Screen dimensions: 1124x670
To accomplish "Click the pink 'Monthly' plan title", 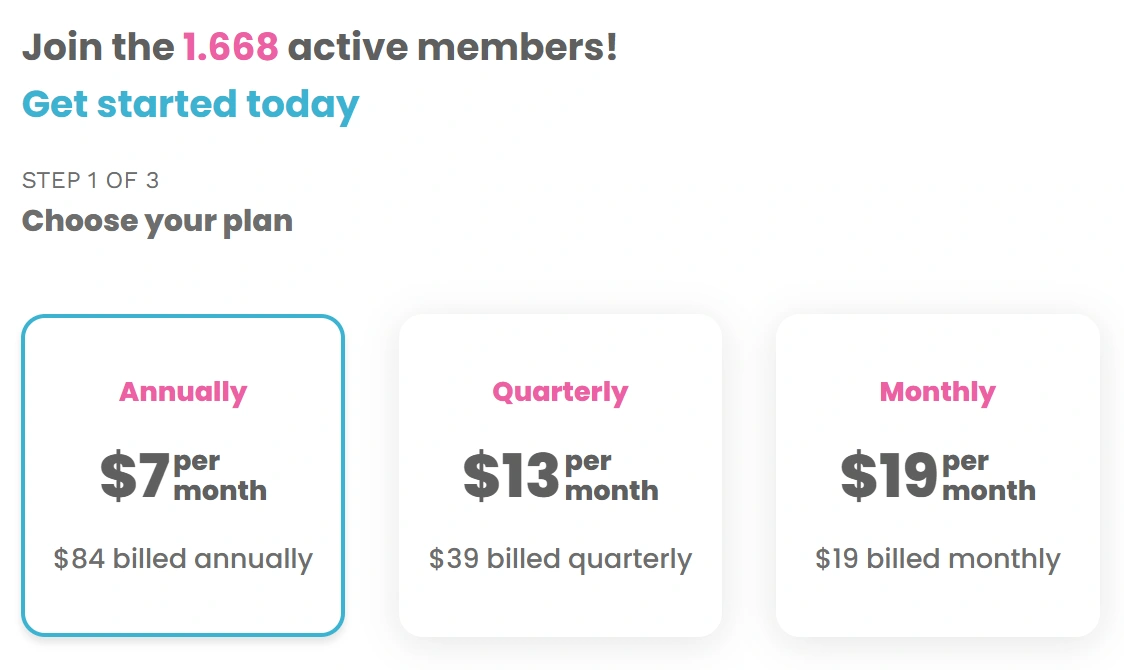I will click(937, 392).
